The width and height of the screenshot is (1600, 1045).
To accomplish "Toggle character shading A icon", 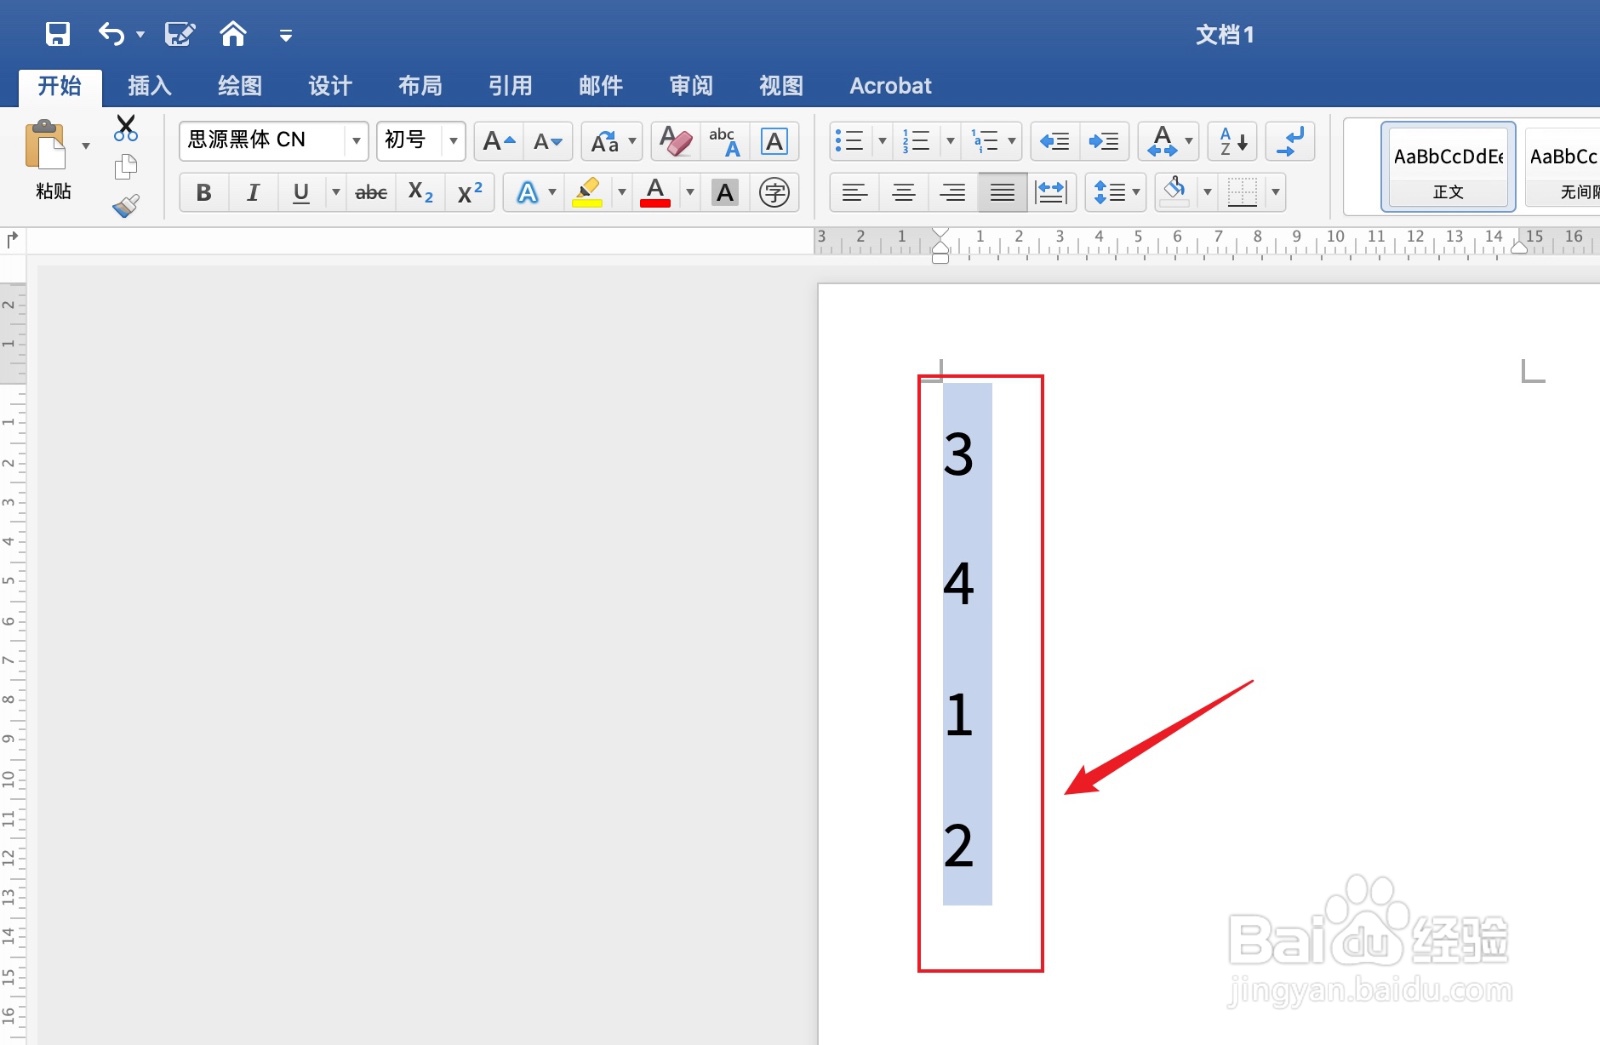I will point(725,192).
